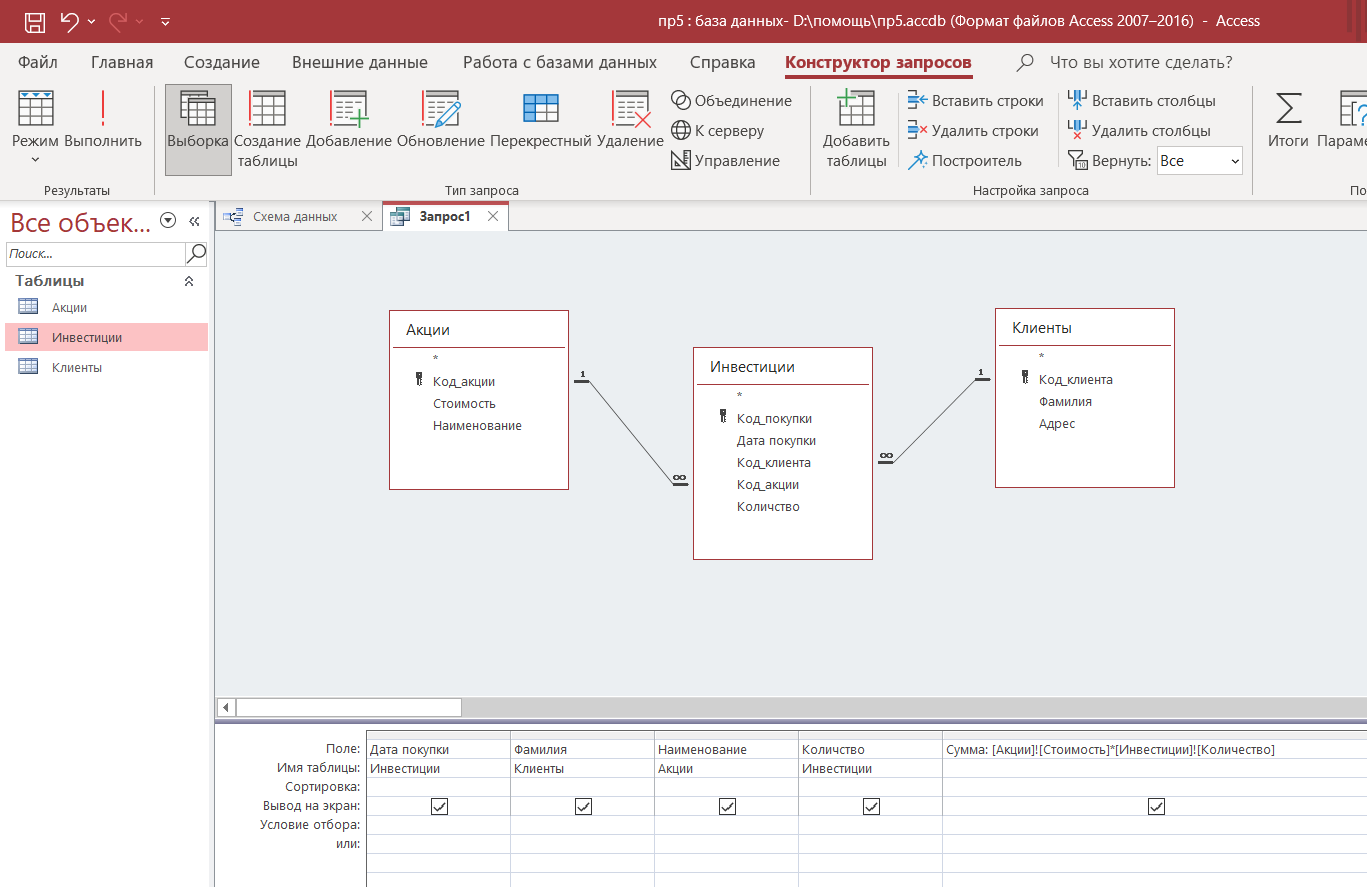Close the Схема данных tab
The image size is (1367, 887).
pyautogui.click(x=366, y=216)
